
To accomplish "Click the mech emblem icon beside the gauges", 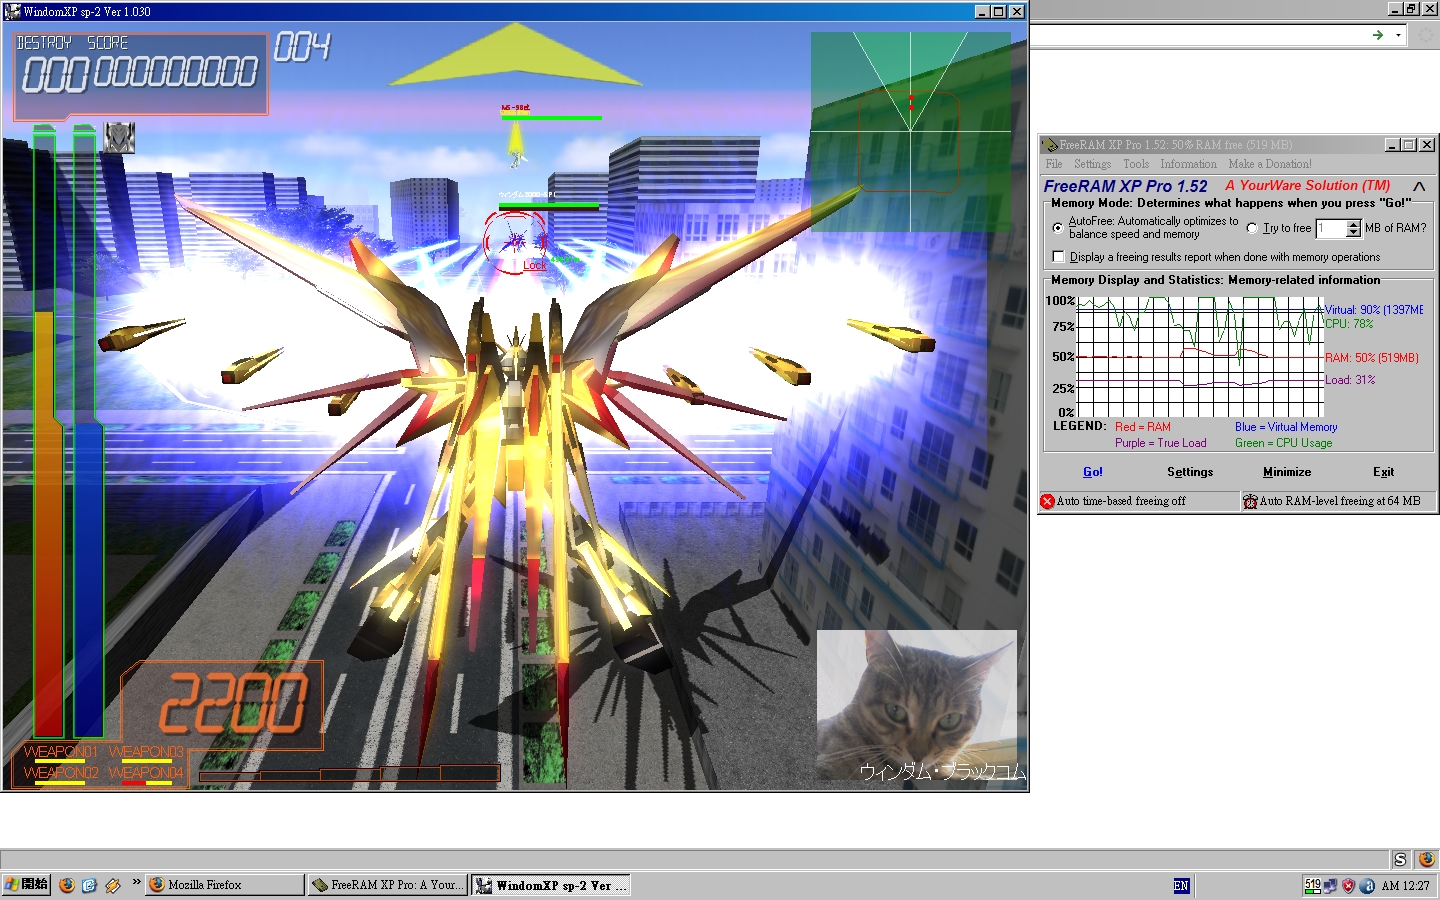I will click(x=119, y=138).
